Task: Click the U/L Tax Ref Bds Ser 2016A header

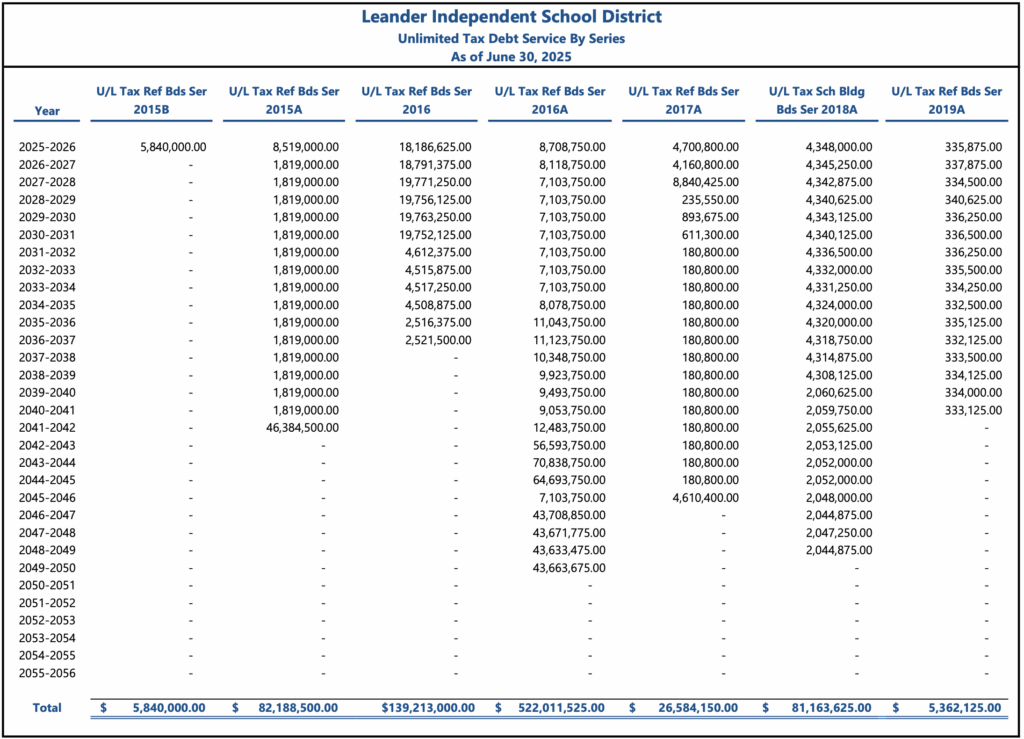Action: (x=550, y=101)
